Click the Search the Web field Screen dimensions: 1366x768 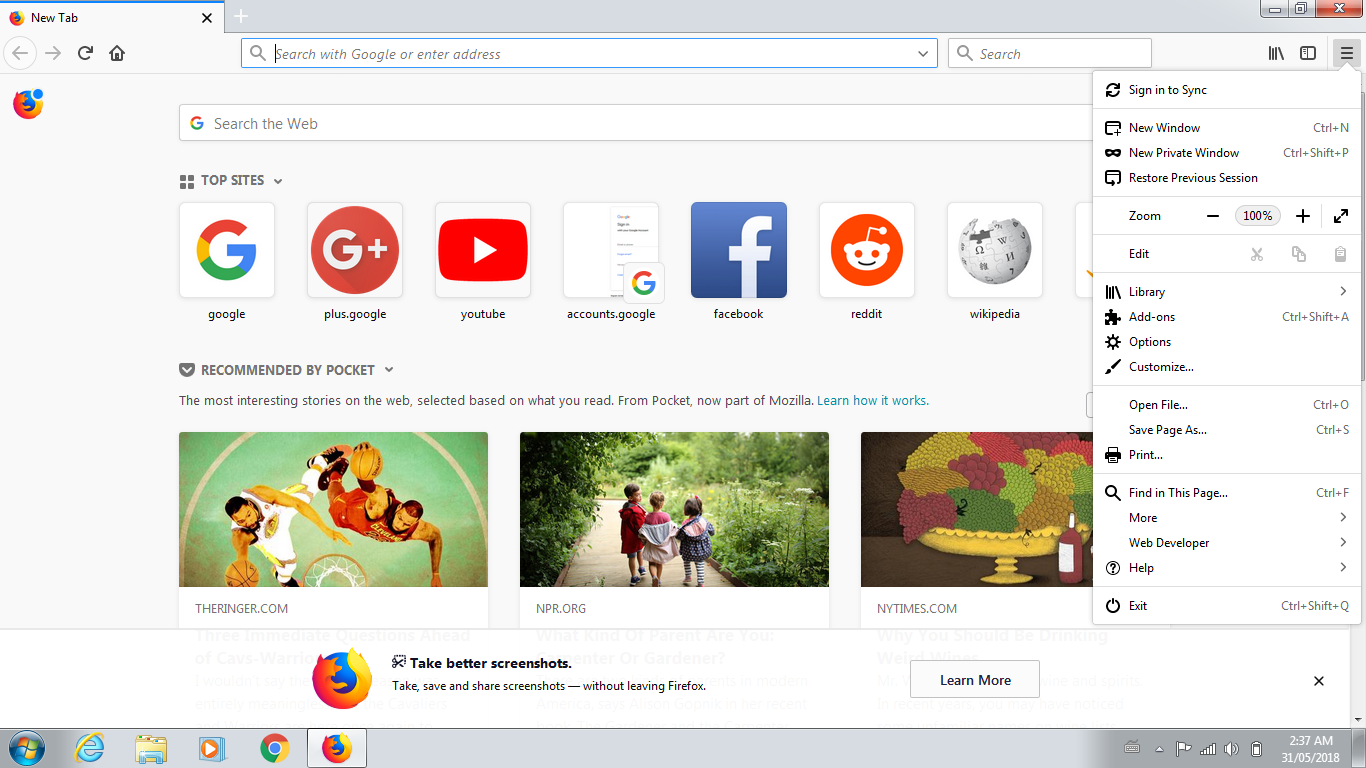pos(636,123)
